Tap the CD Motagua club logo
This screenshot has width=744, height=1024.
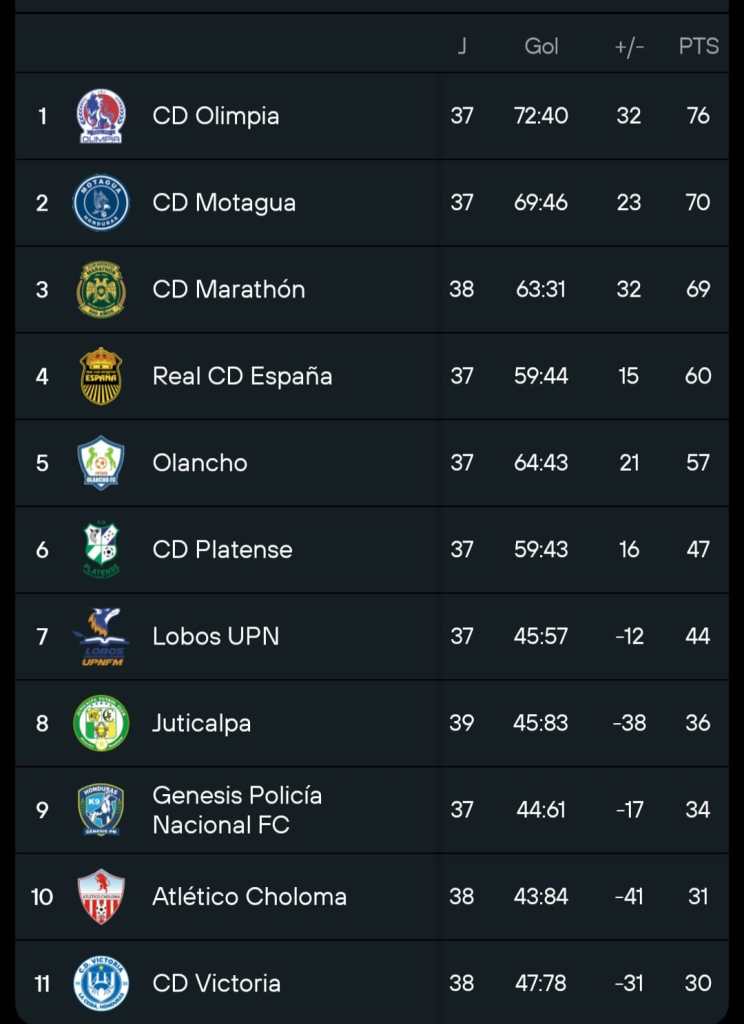(101, 203)
